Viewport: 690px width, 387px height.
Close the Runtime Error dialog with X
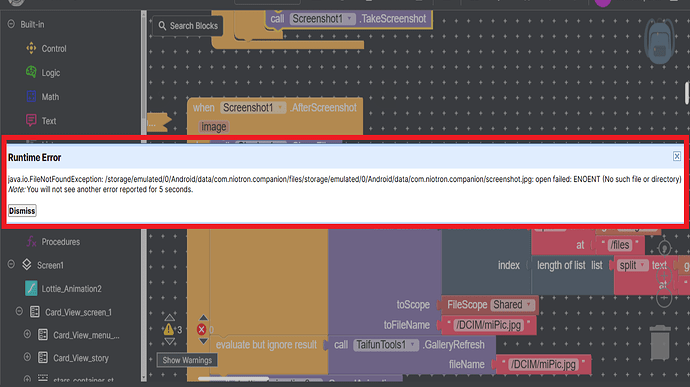pos(677,156)
